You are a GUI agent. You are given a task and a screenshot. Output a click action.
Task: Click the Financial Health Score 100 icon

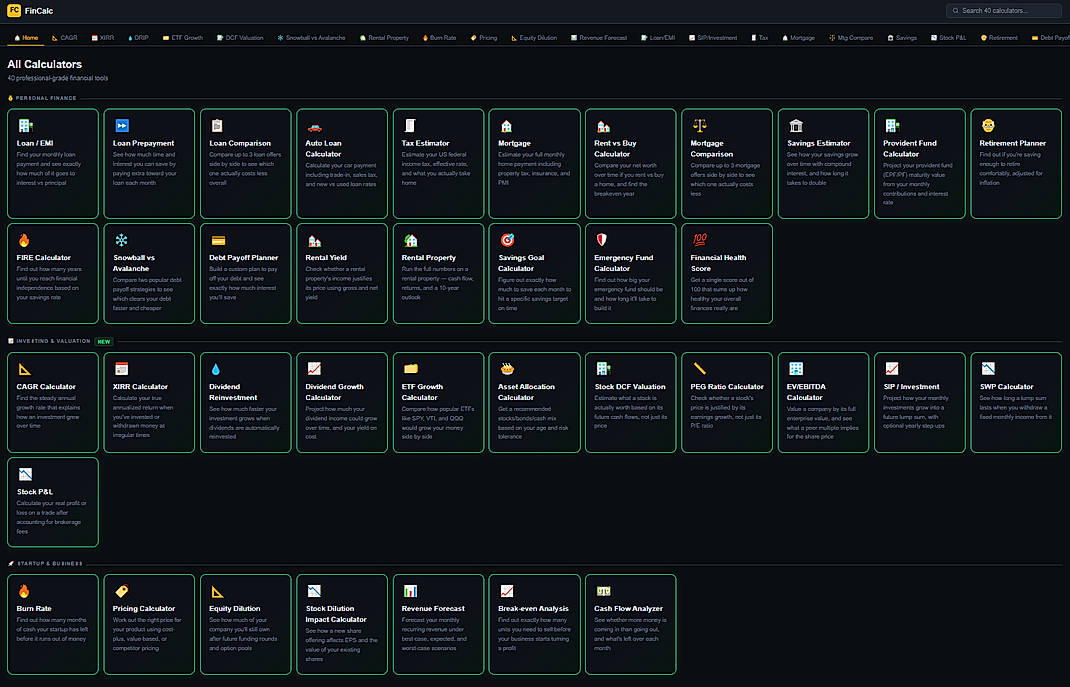(699, 239)
